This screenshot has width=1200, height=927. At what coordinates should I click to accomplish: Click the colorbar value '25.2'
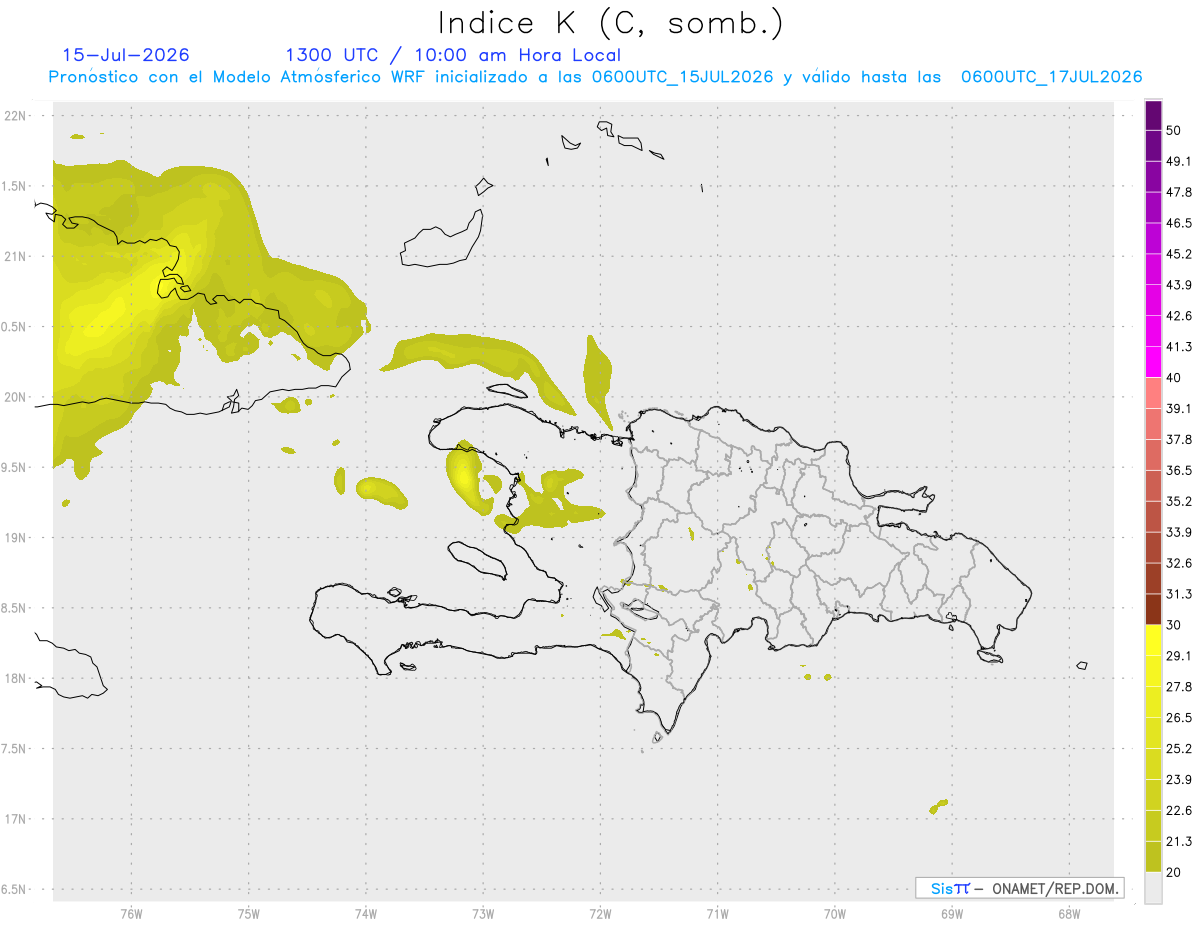1179,749
